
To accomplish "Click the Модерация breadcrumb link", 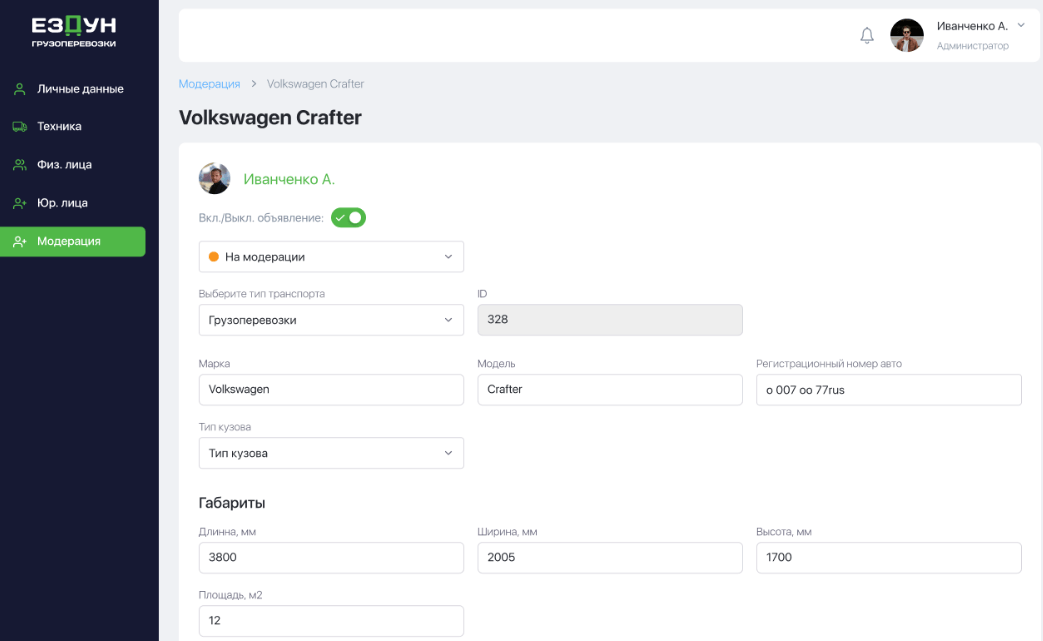I will point(209,84).
